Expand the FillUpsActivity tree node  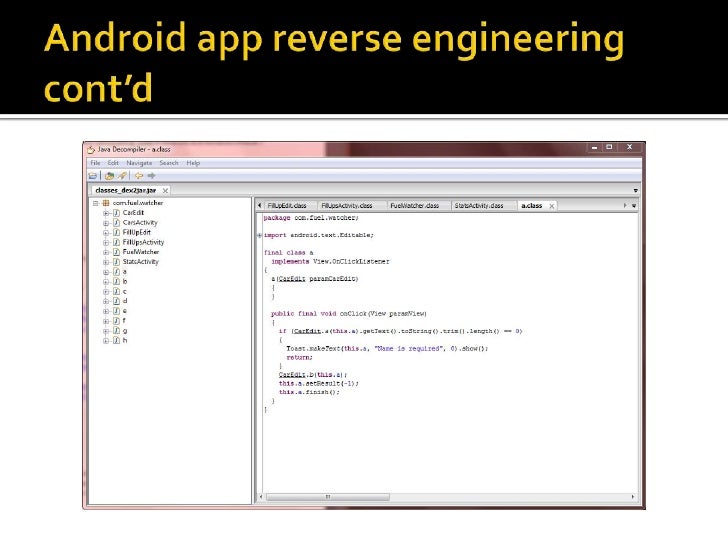(x=106, y=242)
